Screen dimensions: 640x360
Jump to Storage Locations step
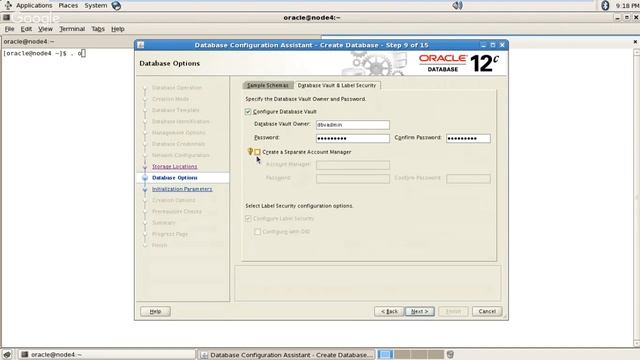point(174,167)
